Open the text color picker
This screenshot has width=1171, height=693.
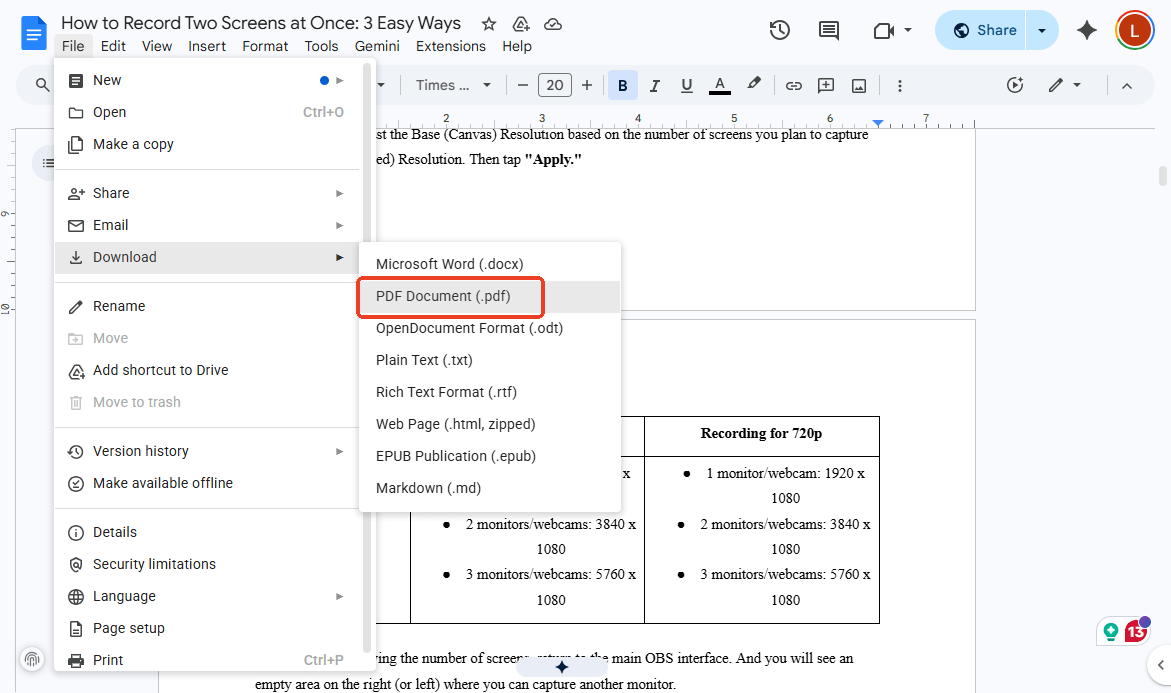[x=719, y=85]
